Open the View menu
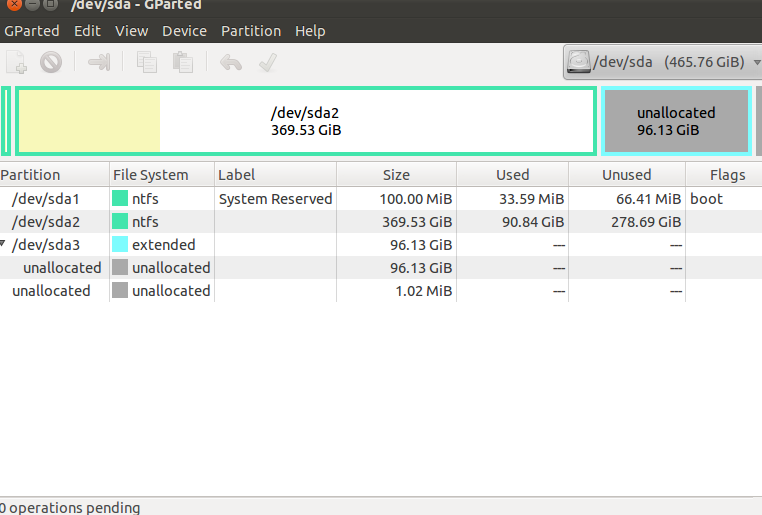Image resolution: width=762 pixels, height=515 pixels. click(132, 31)
